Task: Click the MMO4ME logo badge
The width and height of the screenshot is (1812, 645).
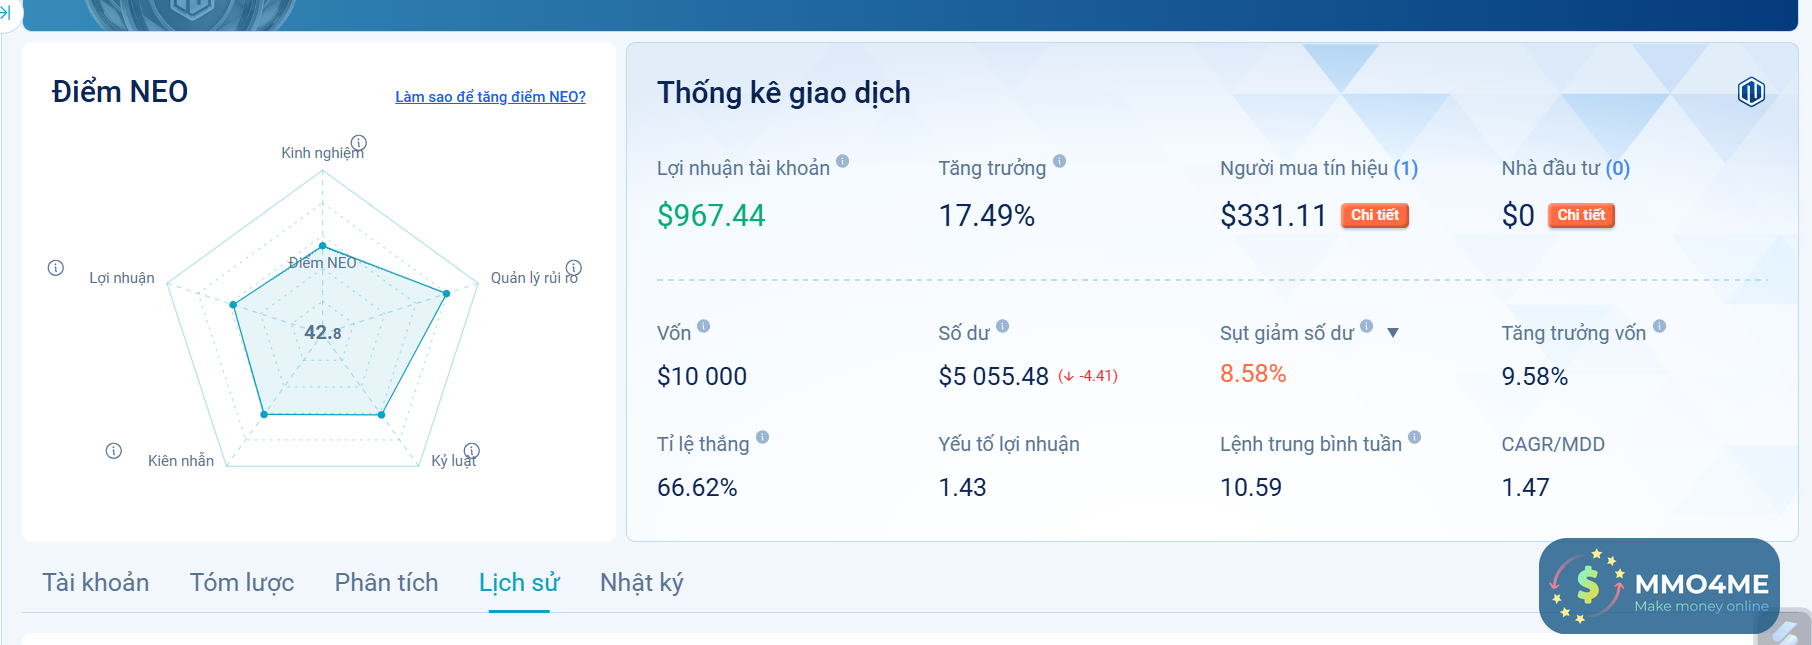Action: [x=1659, y=586]
